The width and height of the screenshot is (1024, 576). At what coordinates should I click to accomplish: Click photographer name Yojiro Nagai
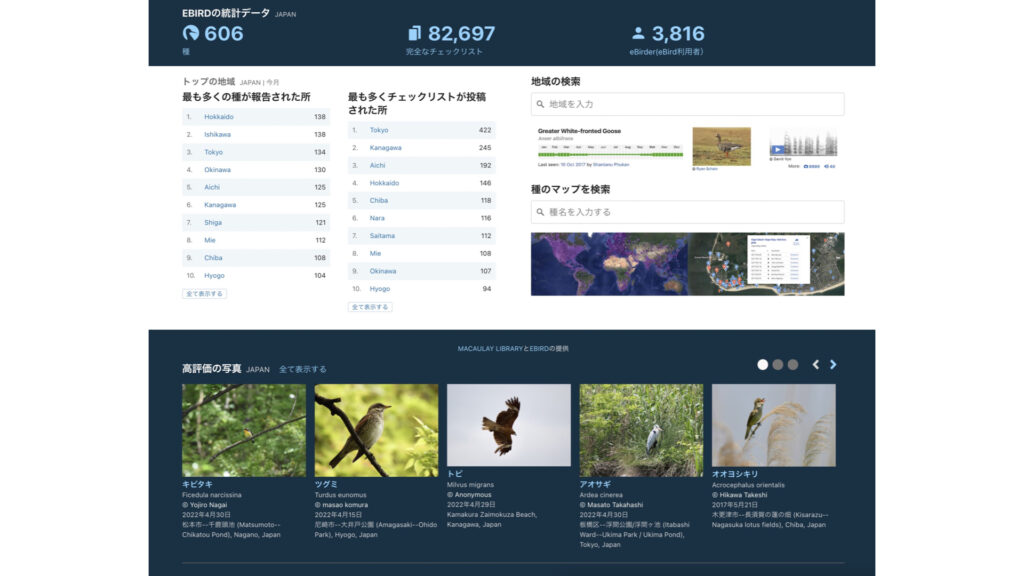coord(208,505)
